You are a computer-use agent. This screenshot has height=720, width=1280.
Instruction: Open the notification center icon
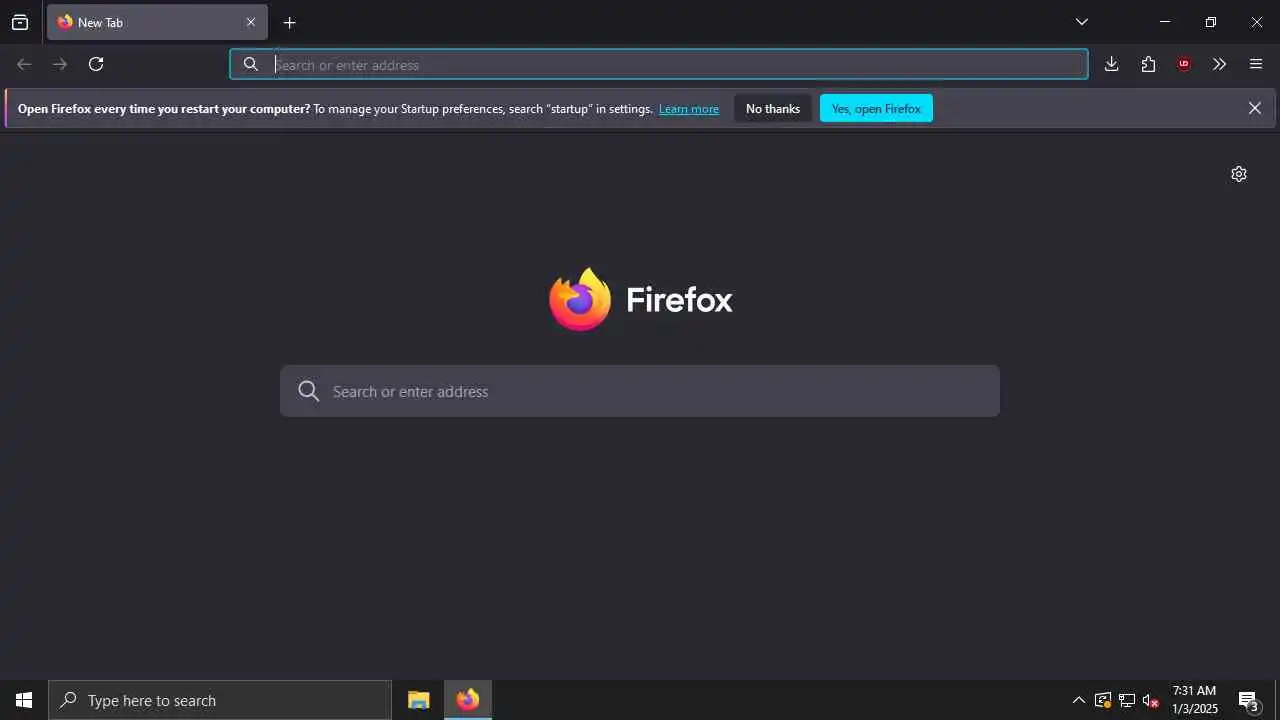(1248, 700)
